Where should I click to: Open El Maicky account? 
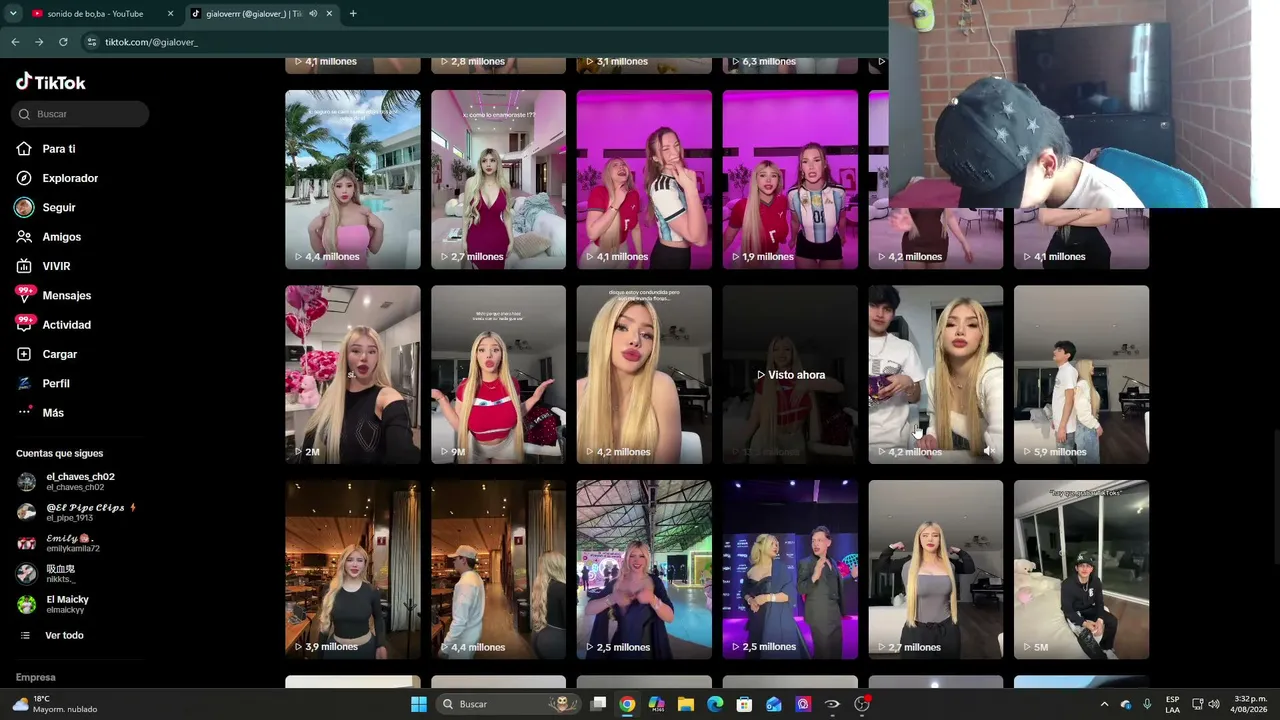[53, 605]
